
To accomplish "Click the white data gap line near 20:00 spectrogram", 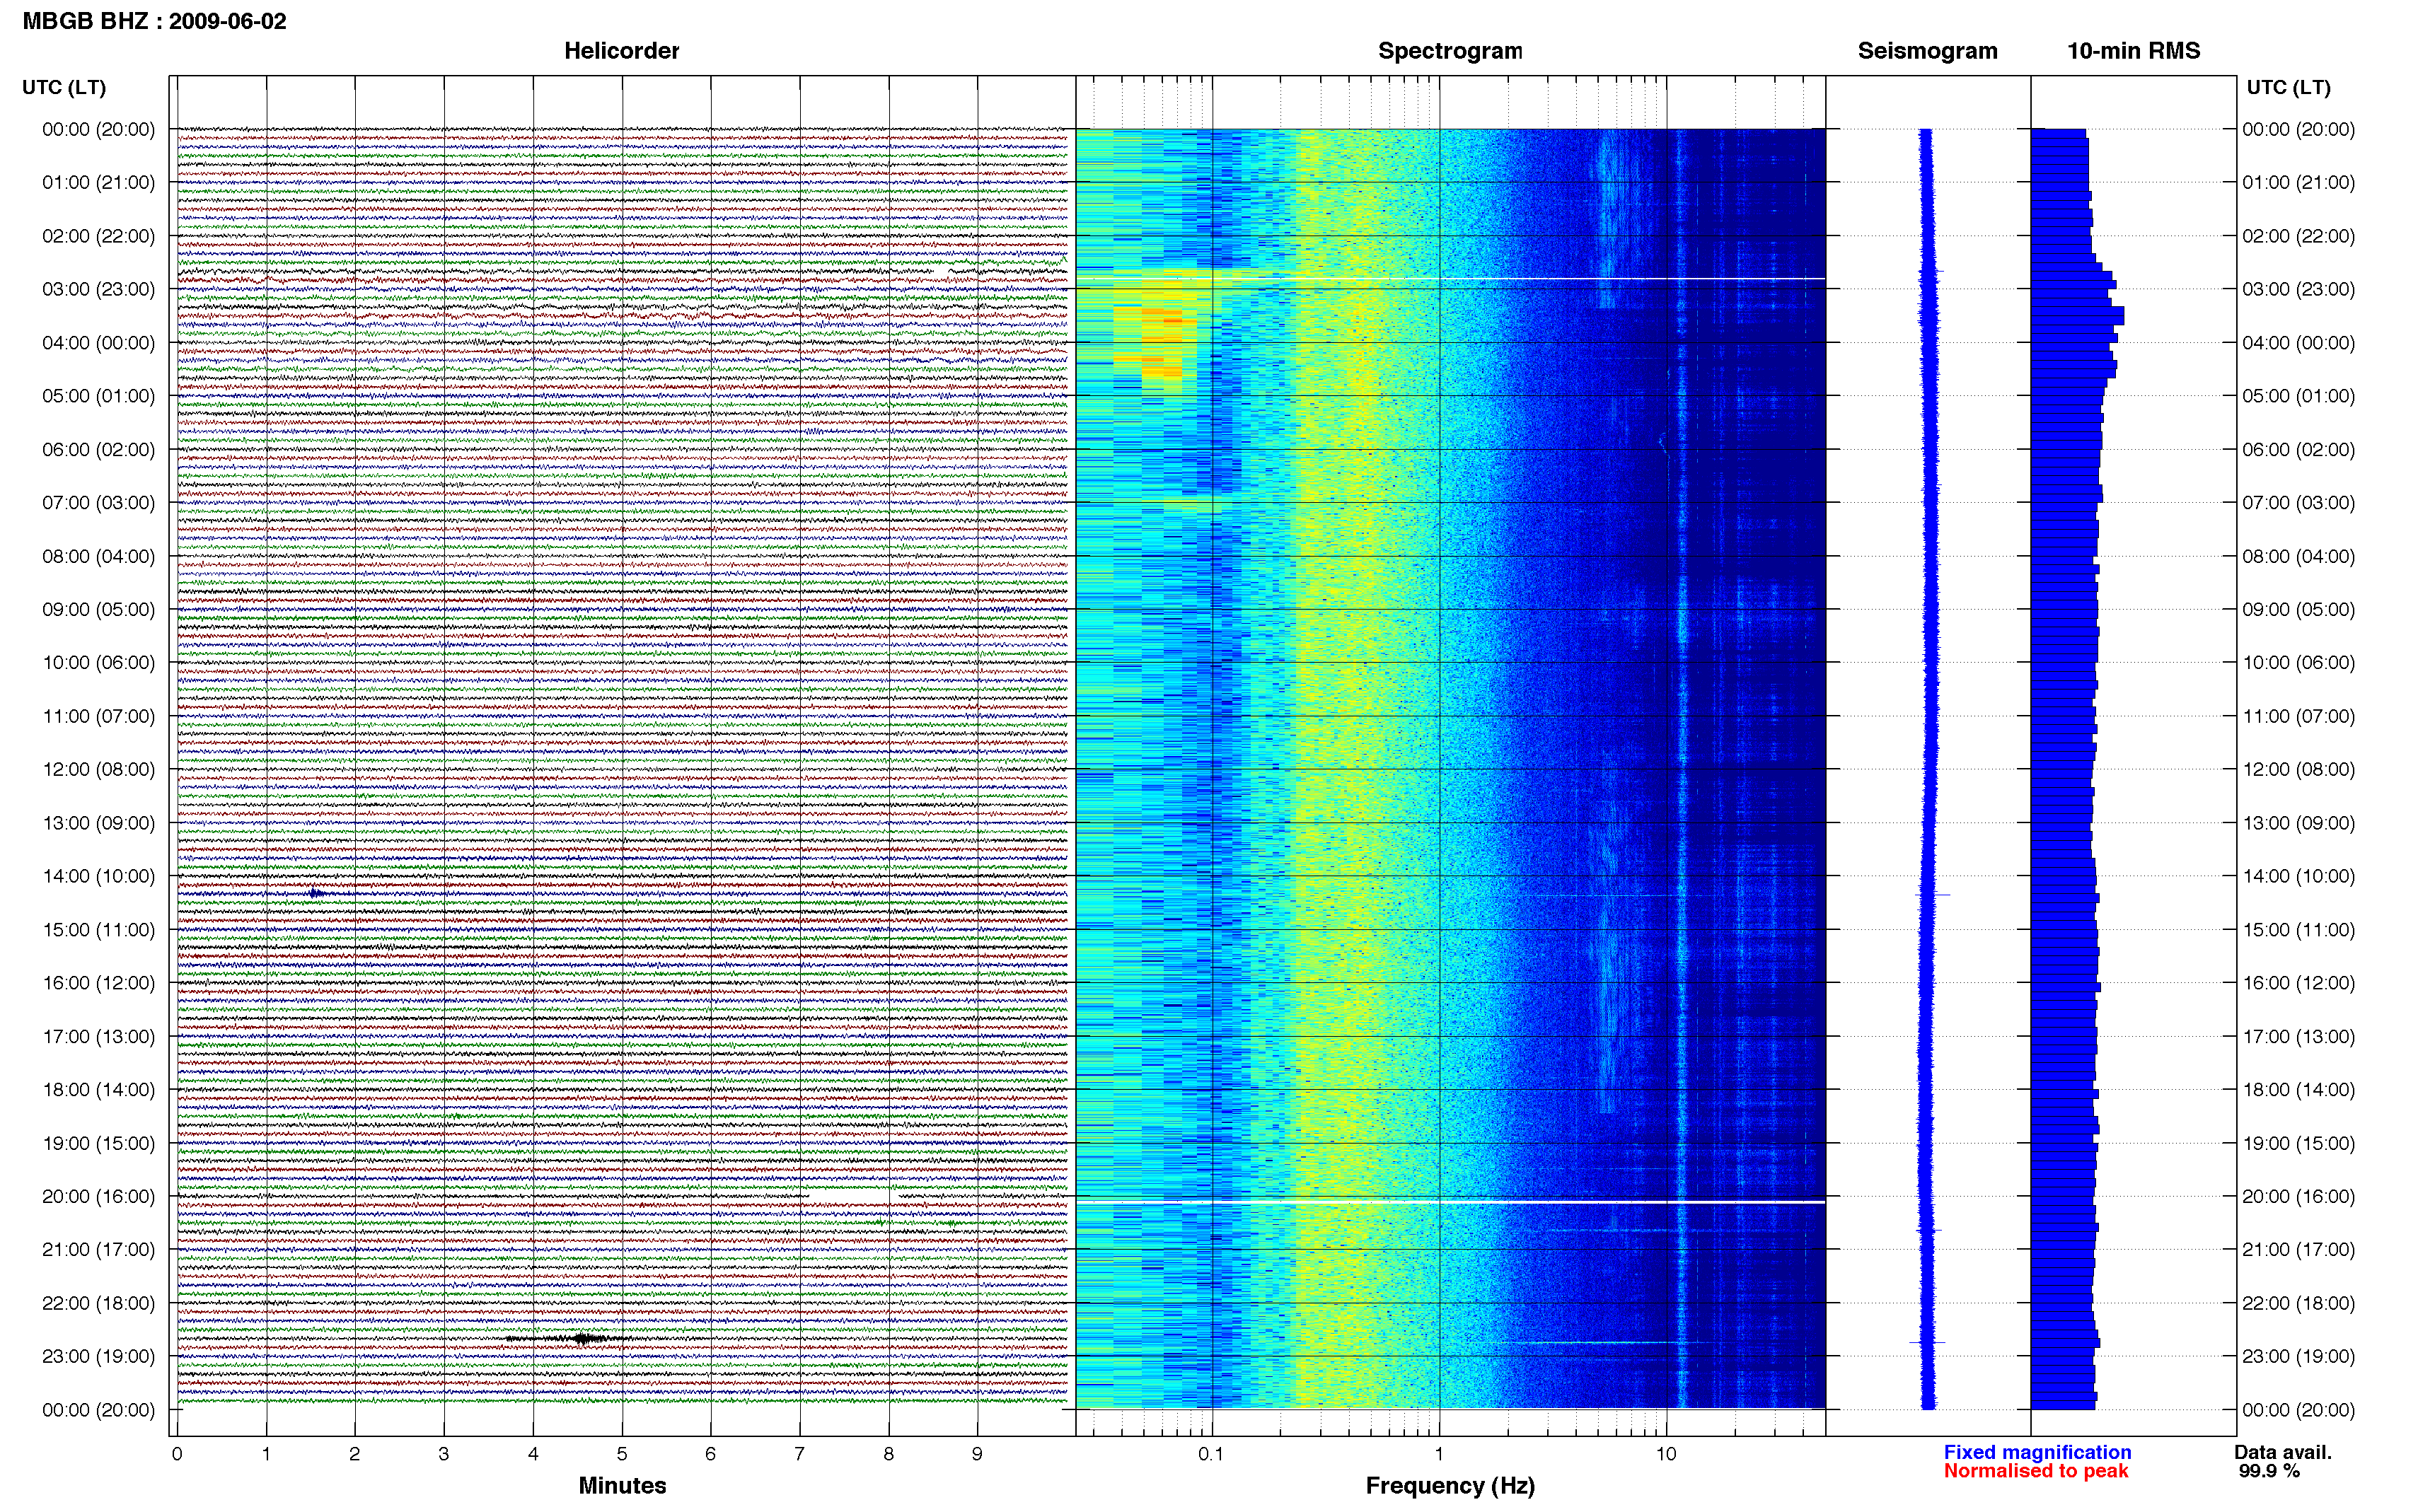I will pos(1450,1202).
